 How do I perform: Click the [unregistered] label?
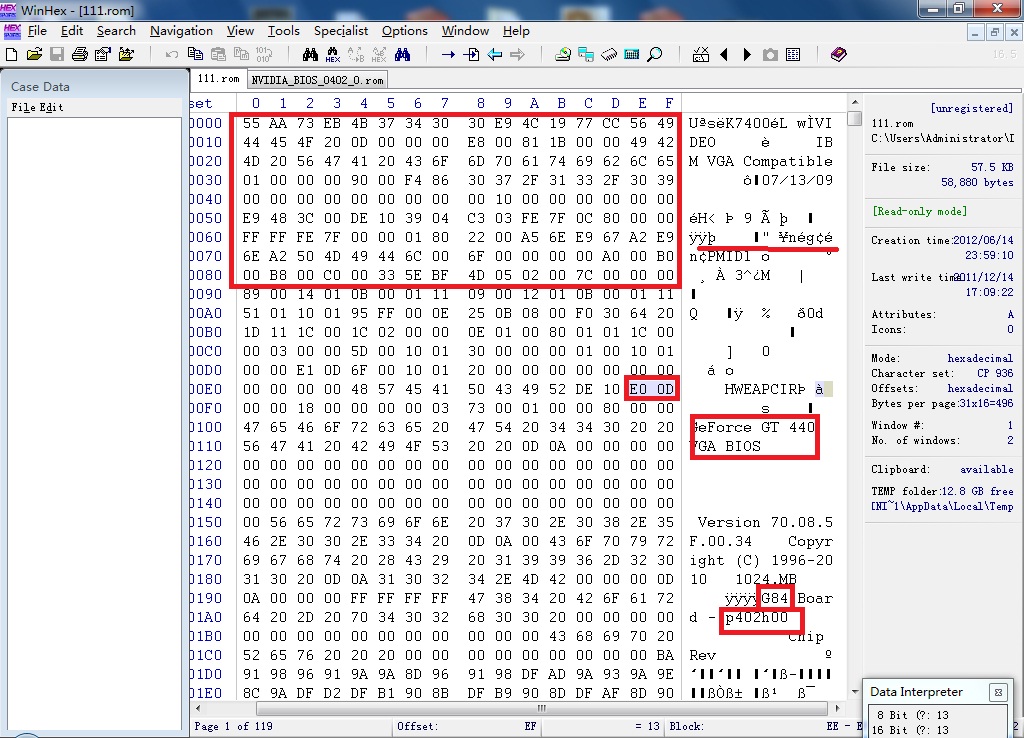pos(972,108)
